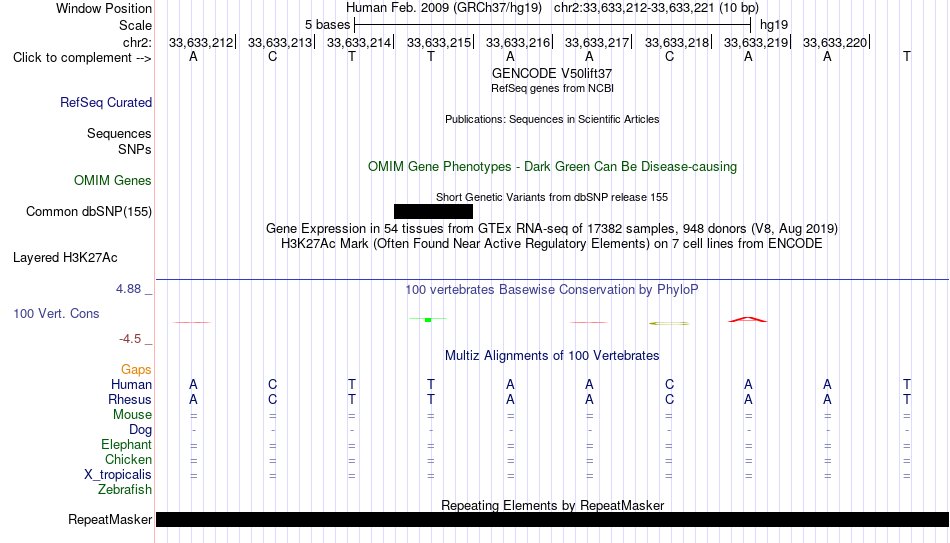
Task: Click the RefSeq Curated track label
Action: click(106, 102)
